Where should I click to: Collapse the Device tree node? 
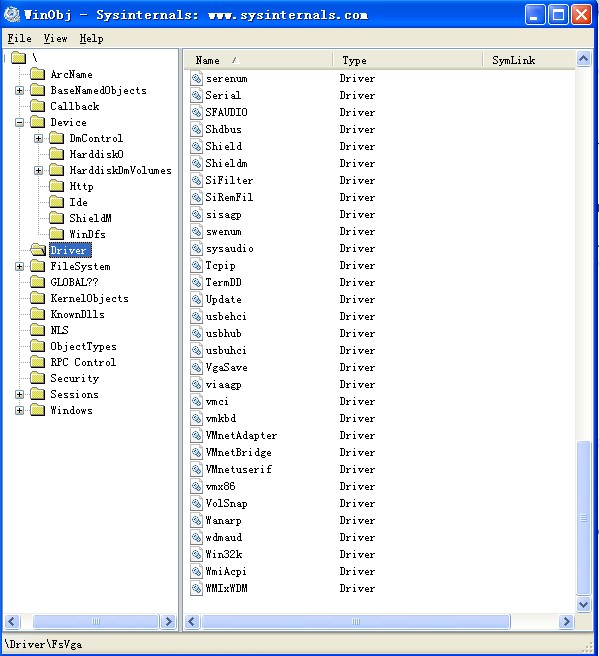click(x=19, y=122)
